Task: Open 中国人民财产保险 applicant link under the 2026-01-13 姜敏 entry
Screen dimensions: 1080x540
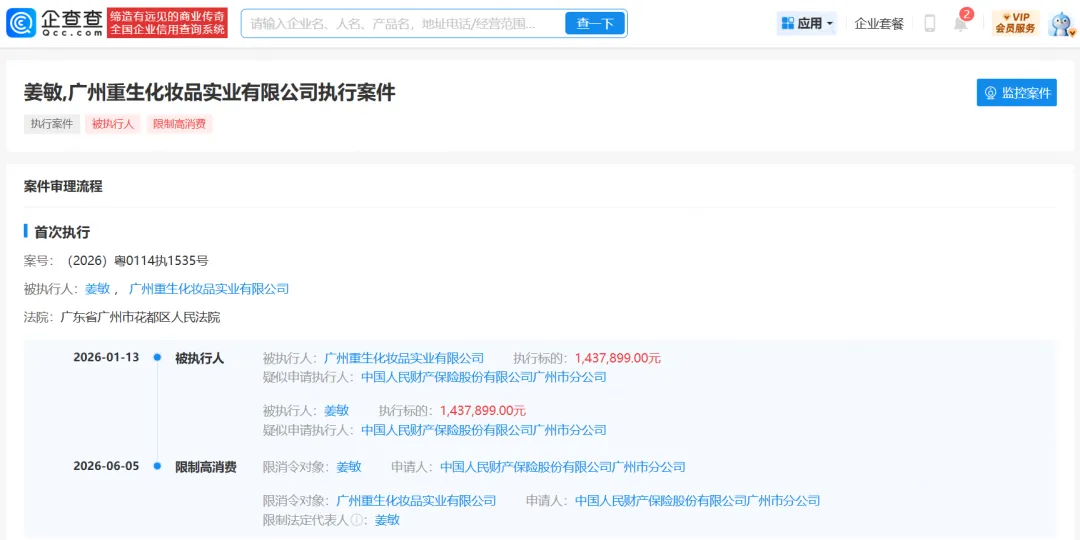Action: coord(484,430)
